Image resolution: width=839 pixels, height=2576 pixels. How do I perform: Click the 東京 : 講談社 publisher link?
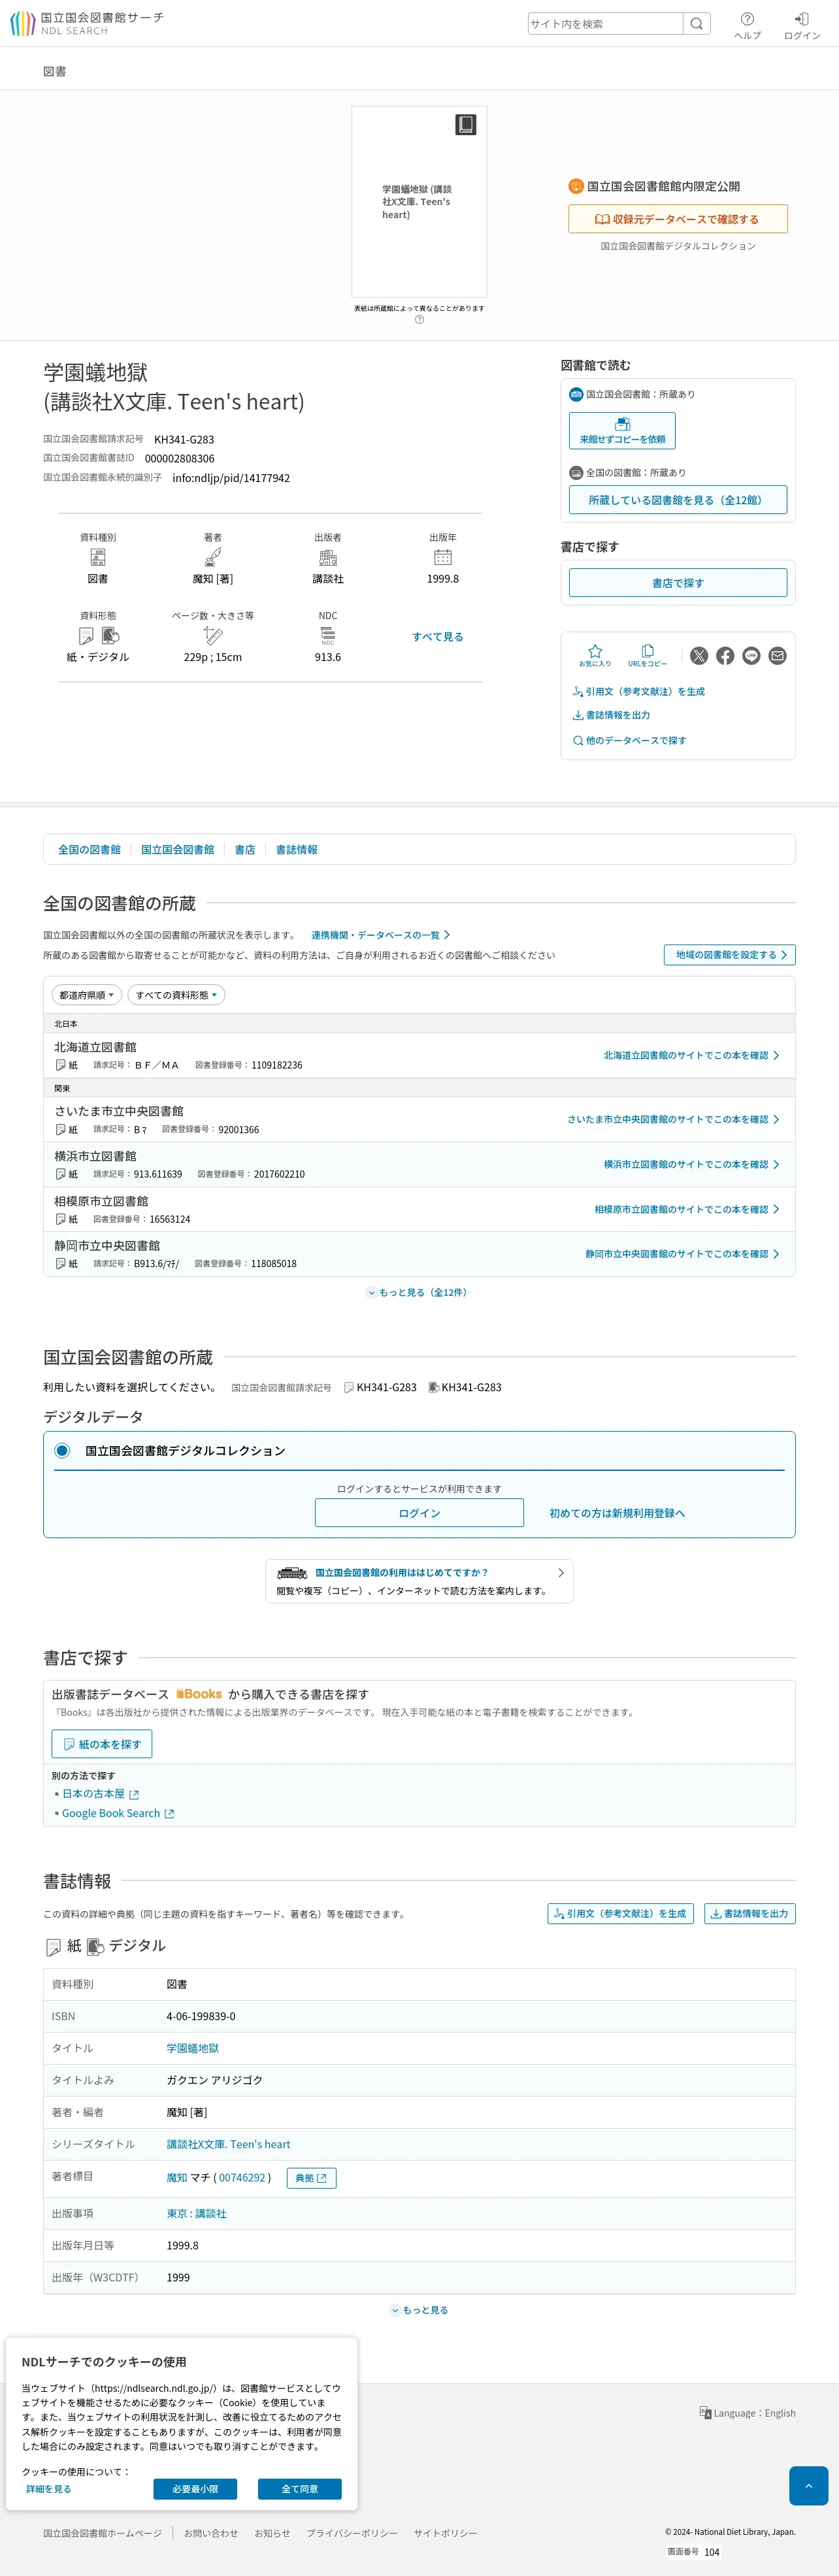click(x=196, y=2213)
